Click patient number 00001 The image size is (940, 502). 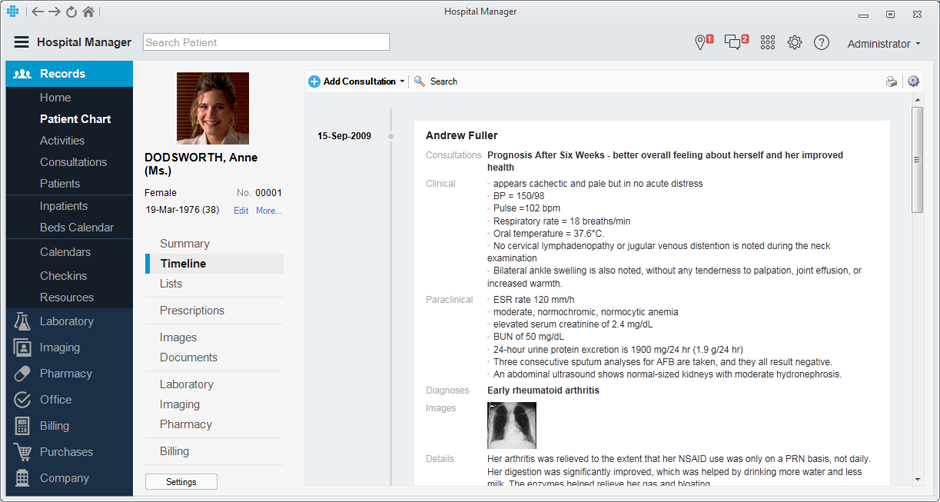[x=269, y=193]
